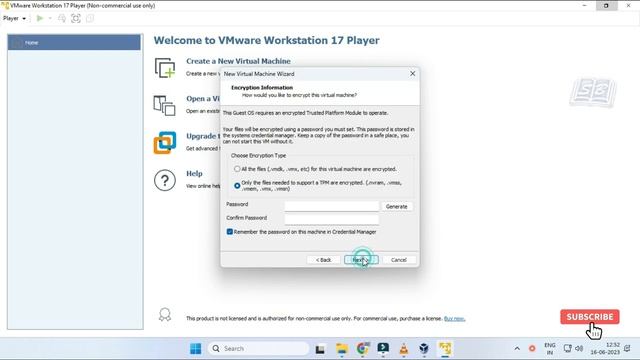The width and height of the screenshot is (640, 360).
Task: Click the ENG IN language indicator
Action: pyautogui.click(x=550, y=349)
